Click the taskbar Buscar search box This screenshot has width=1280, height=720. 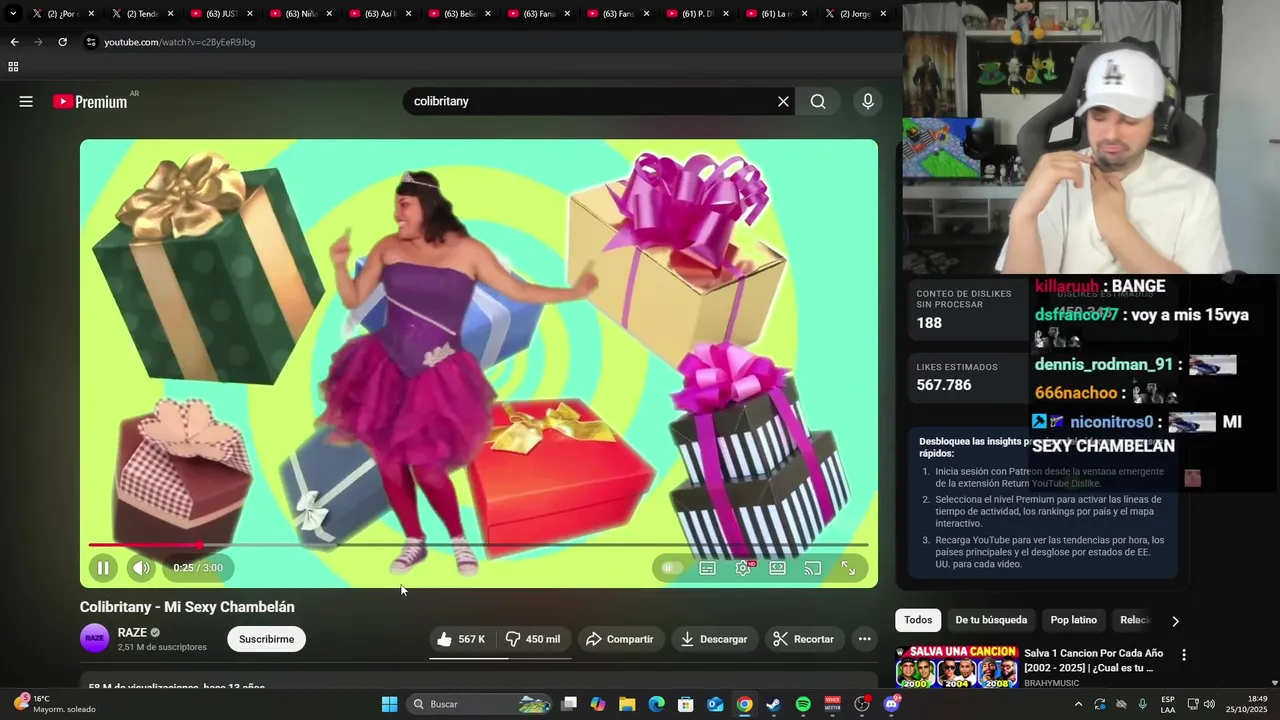[x=480, y=704]
